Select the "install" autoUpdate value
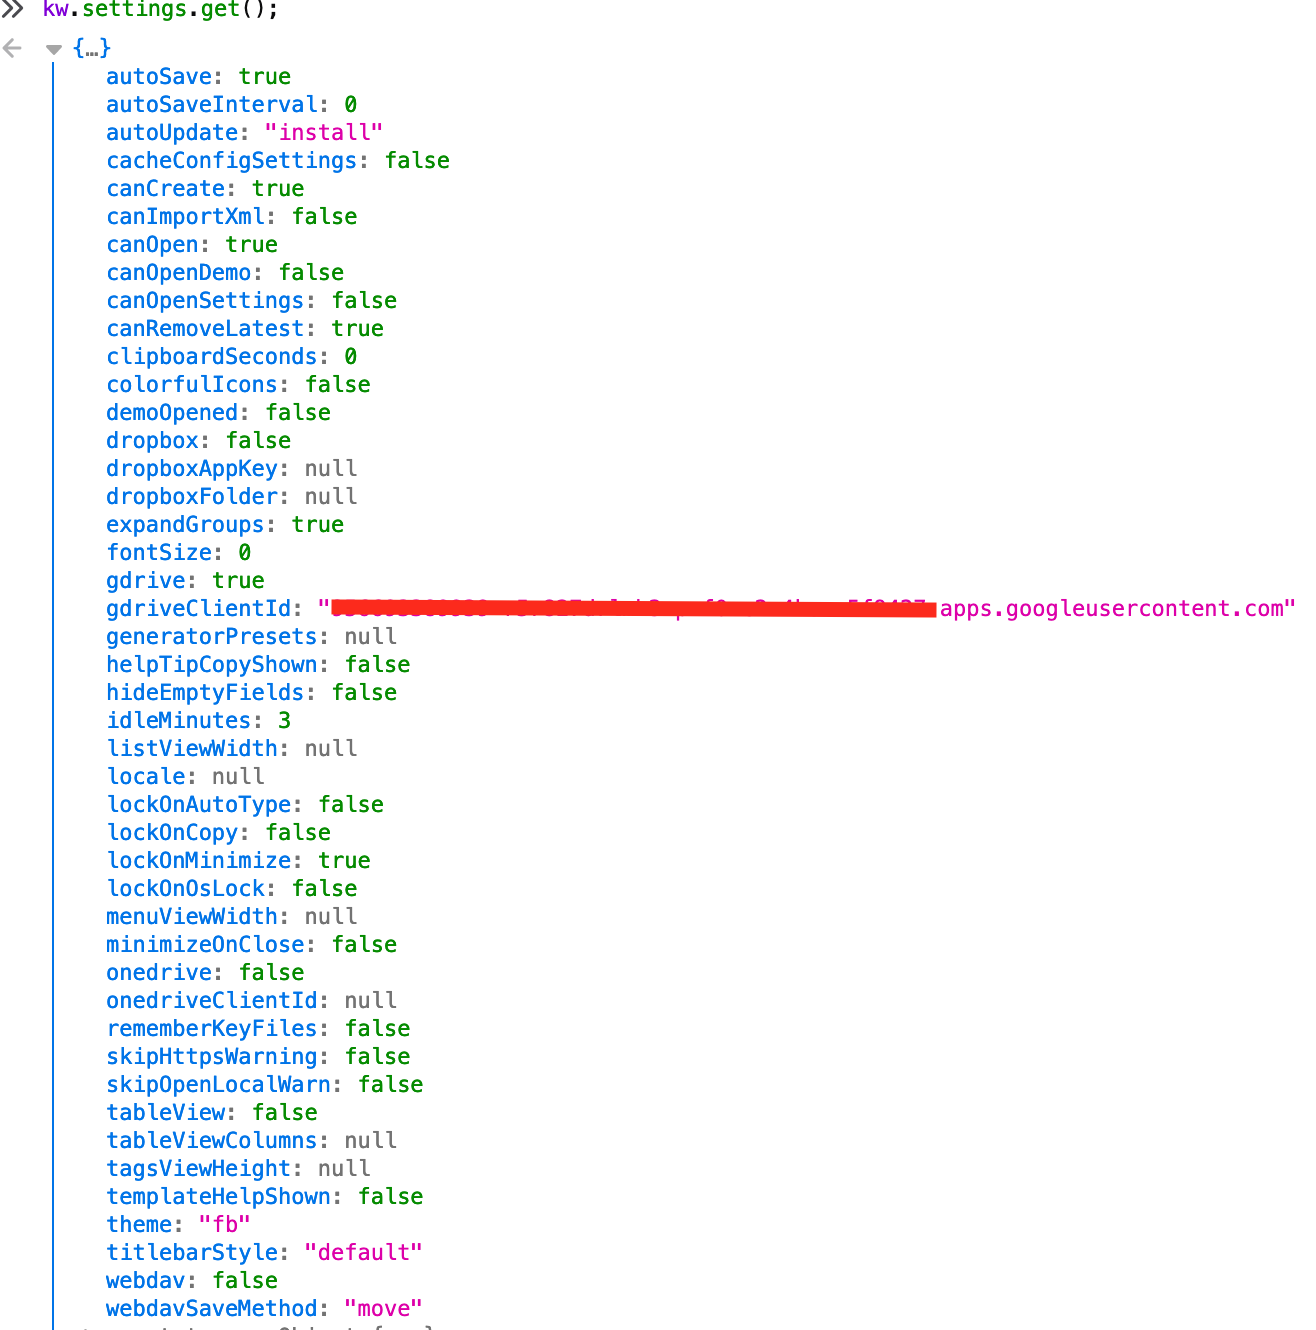This screenshot has height=1330, width=1316. click(x=323, y=131)
